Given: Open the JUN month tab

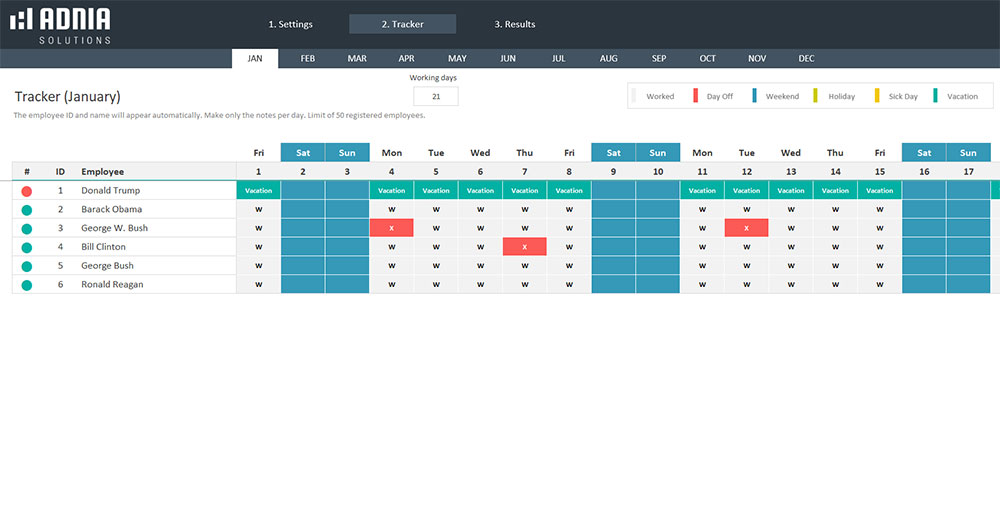Looking at the screenshot, I should (508, 59).
